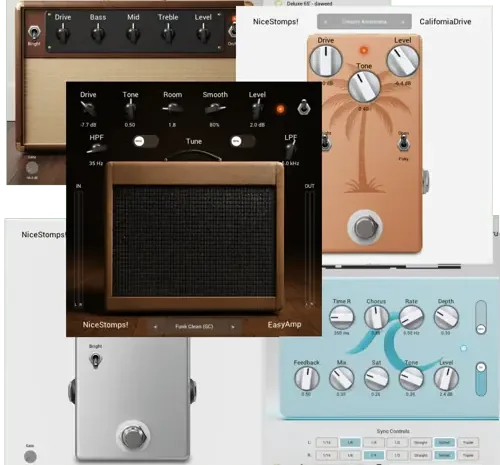500x465 pixels.
Task: Click the -7.7 dB Drive value in EasyAmp
Action: point(88,125)
